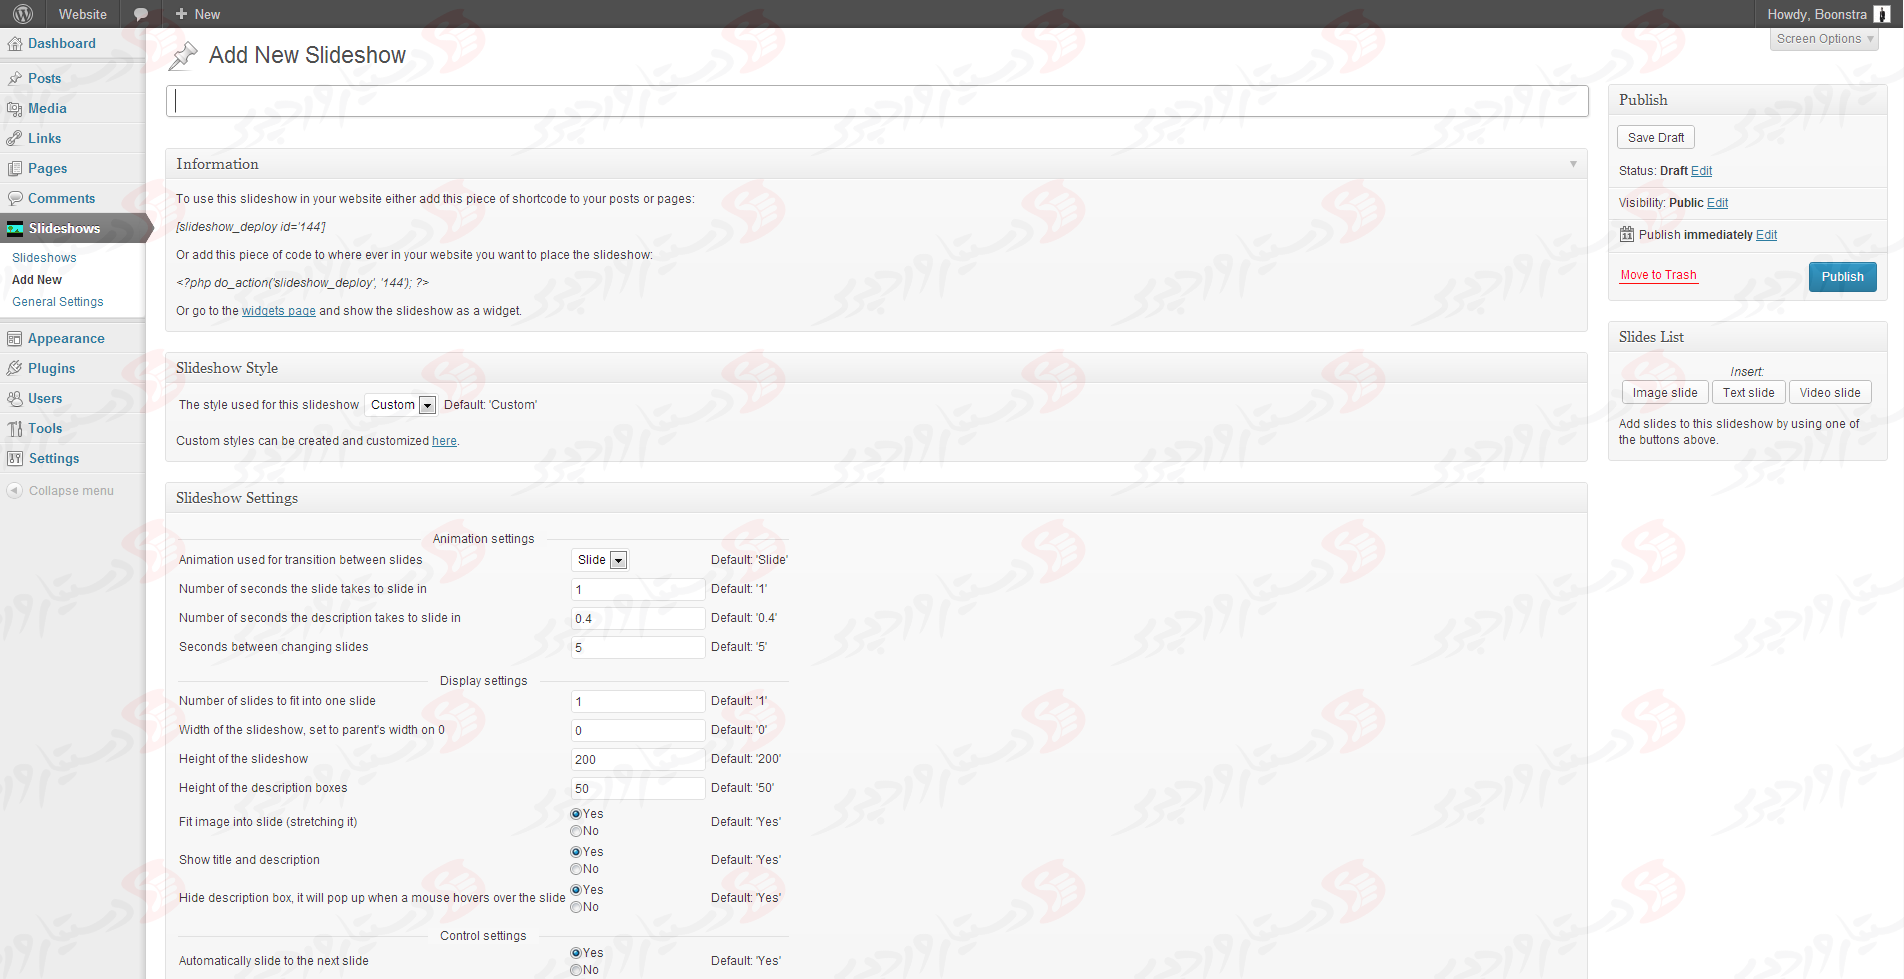Click the Plugins plug icon
The height and width of the screenshot is (979, 1904).
point(14,369)
